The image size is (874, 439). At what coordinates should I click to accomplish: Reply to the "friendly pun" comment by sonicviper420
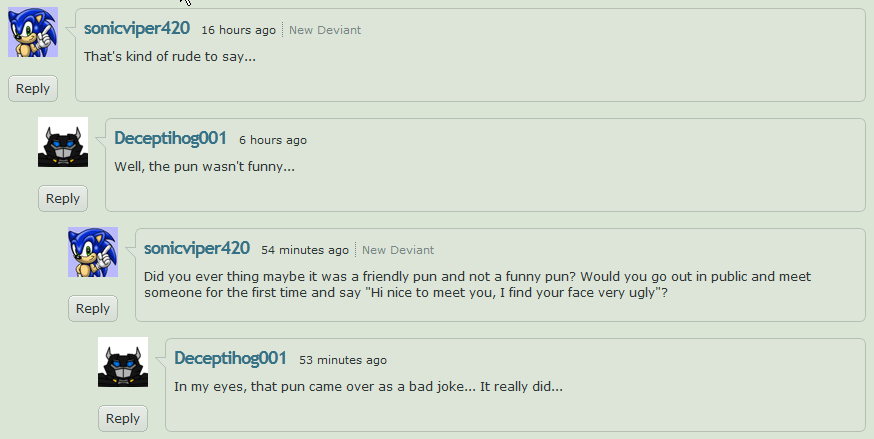click(x=93, y=309)
